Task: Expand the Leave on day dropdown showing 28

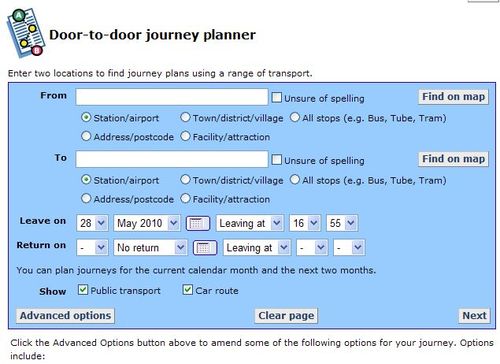Action: pyautogui.click(x=92, y=223)
